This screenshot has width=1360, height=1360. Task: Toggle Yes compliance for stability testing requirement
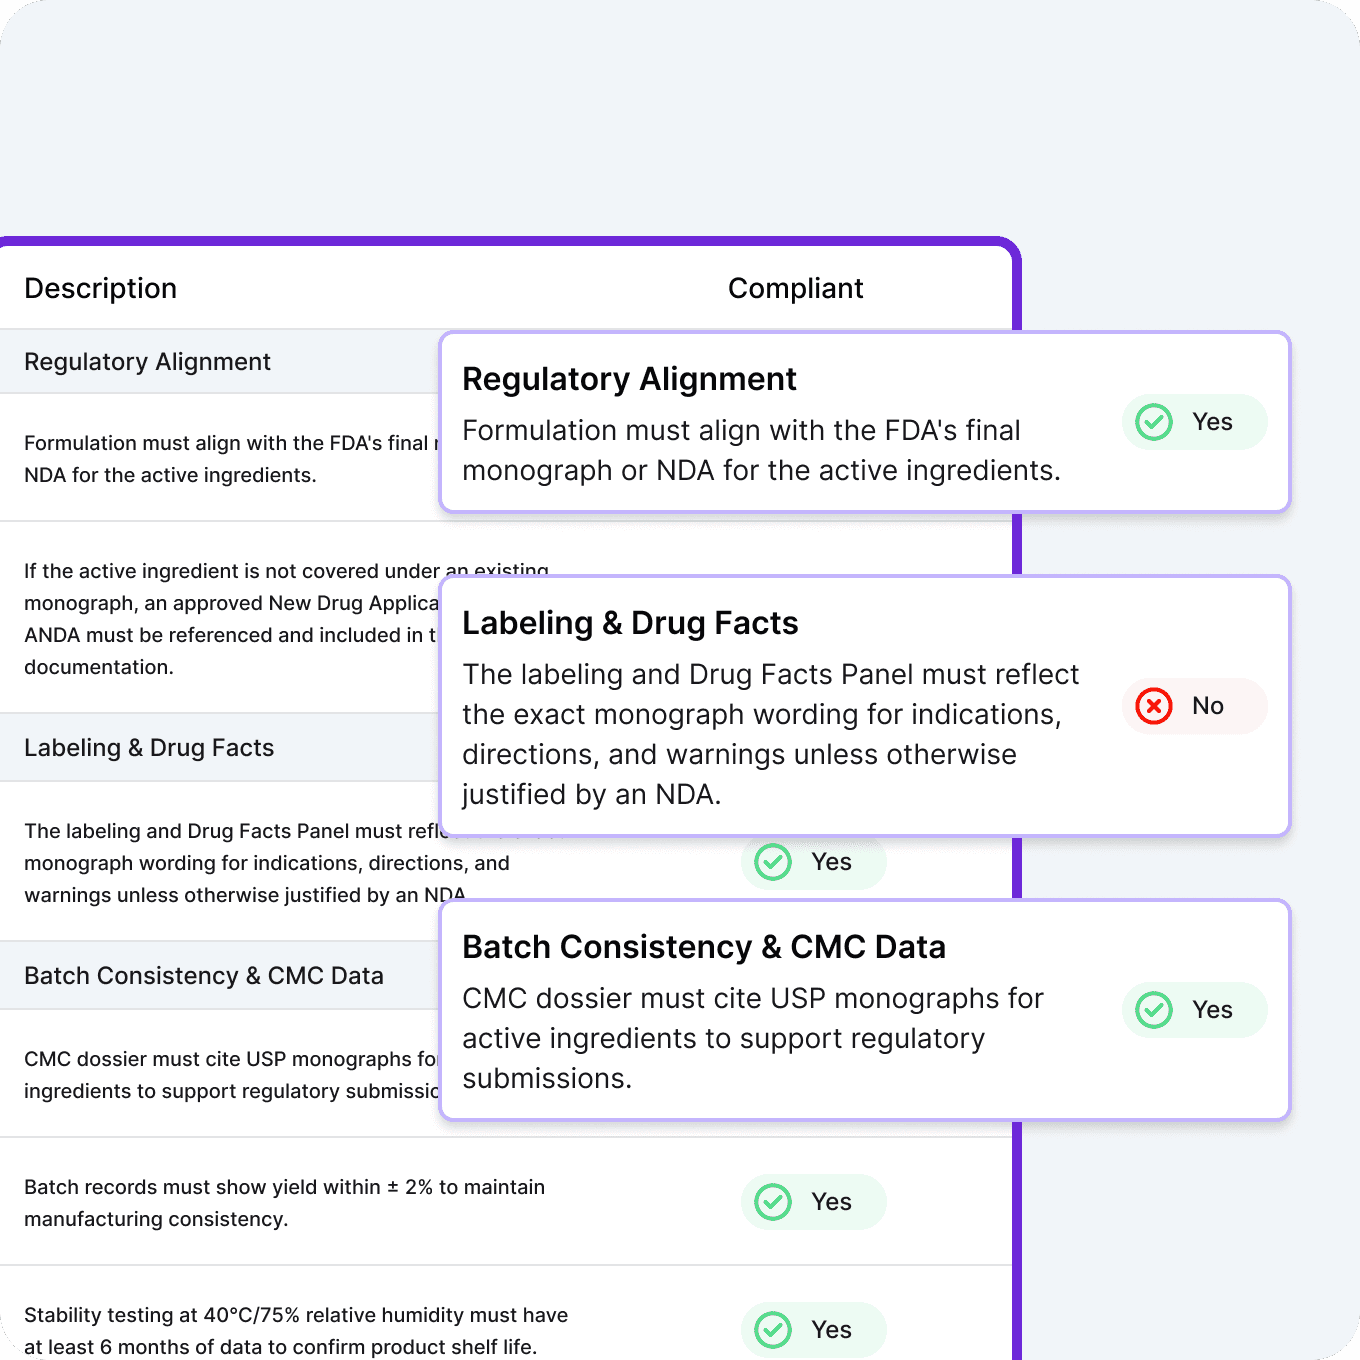pyautogui.click(x=813, y=1330)
